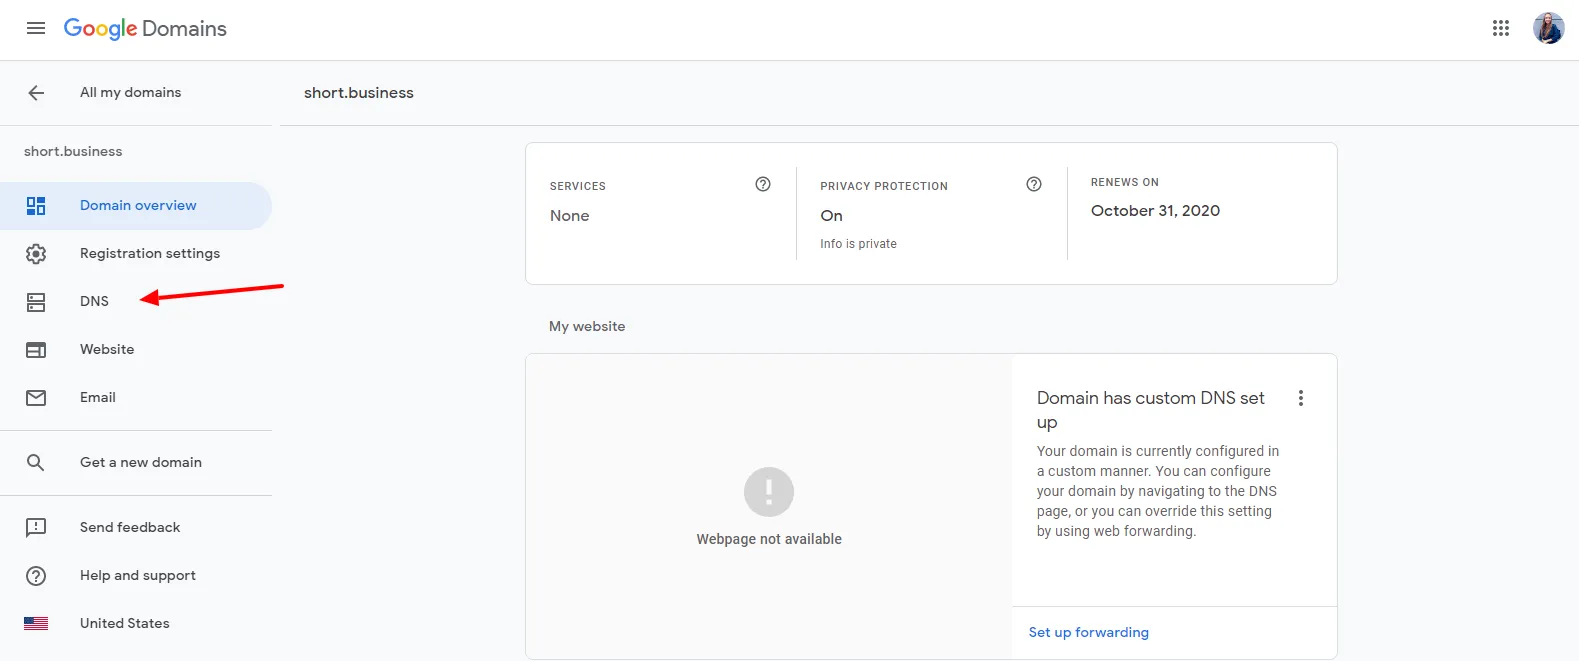Select Domain overview in the sidebar
Viewport: 1579px width, 661px height.
[136, 206]
